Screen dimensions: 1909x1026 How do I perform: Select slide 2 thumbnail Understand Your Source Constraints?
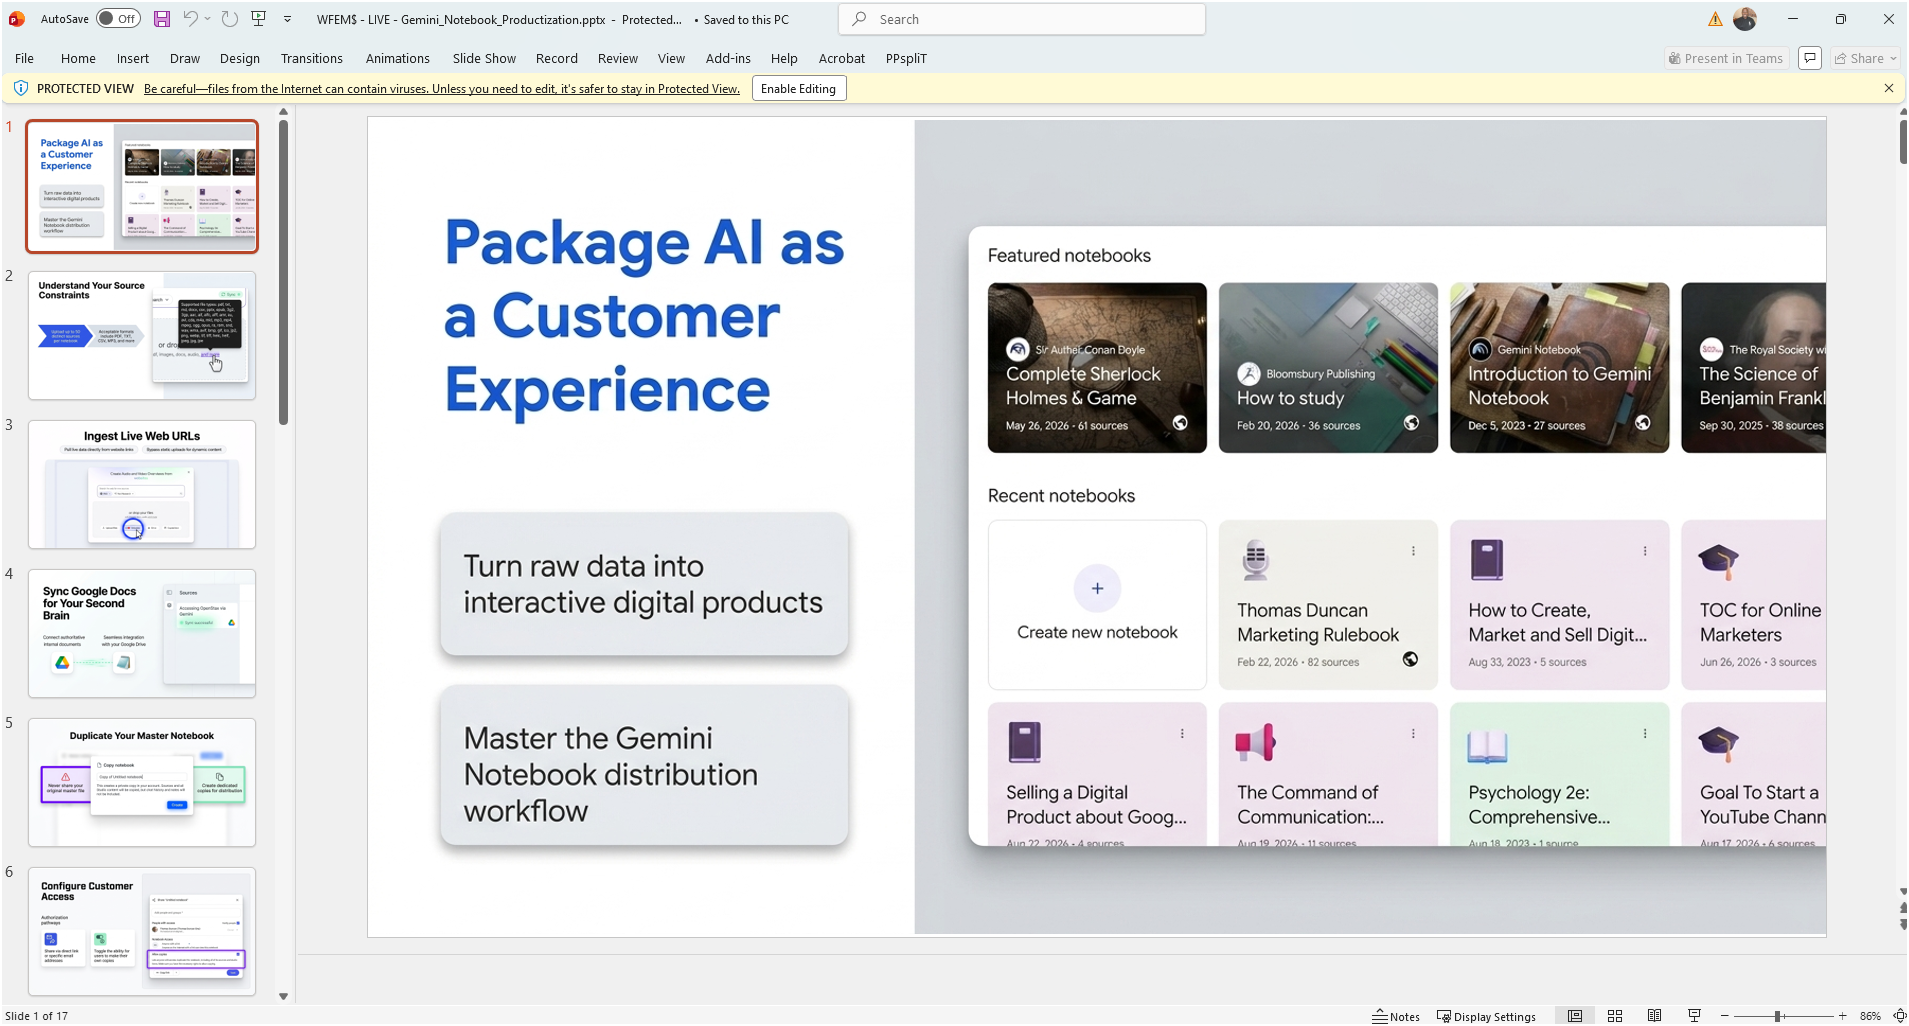[142, 335]
